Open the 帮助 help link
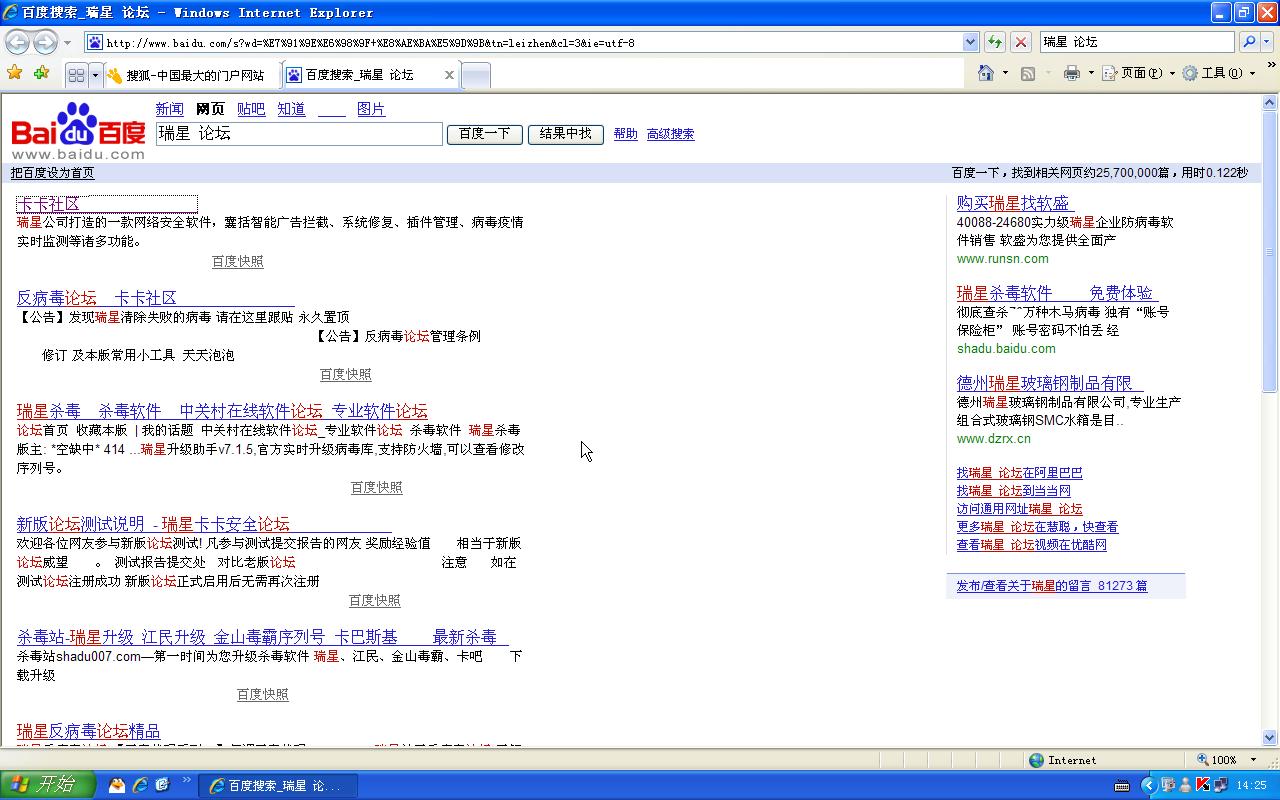This screenshot has width=1280, height=800. [x=625, y=134]
